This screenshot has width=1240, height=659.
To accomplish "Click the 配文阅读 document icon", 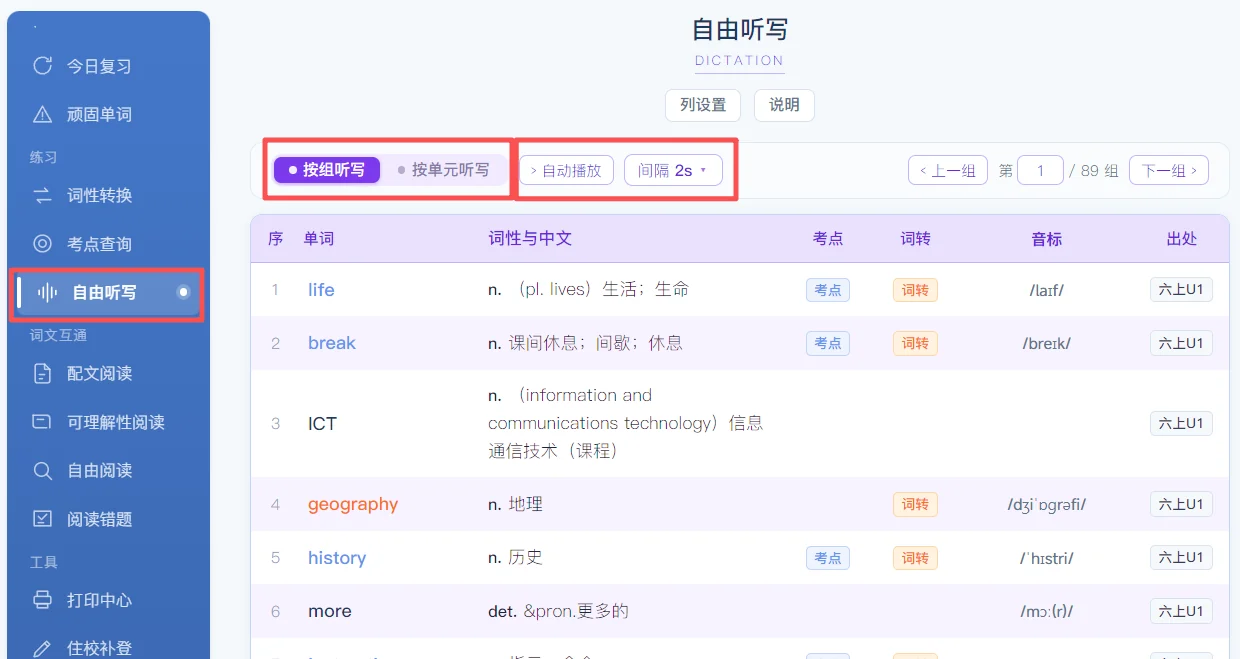I will (42, 374).
